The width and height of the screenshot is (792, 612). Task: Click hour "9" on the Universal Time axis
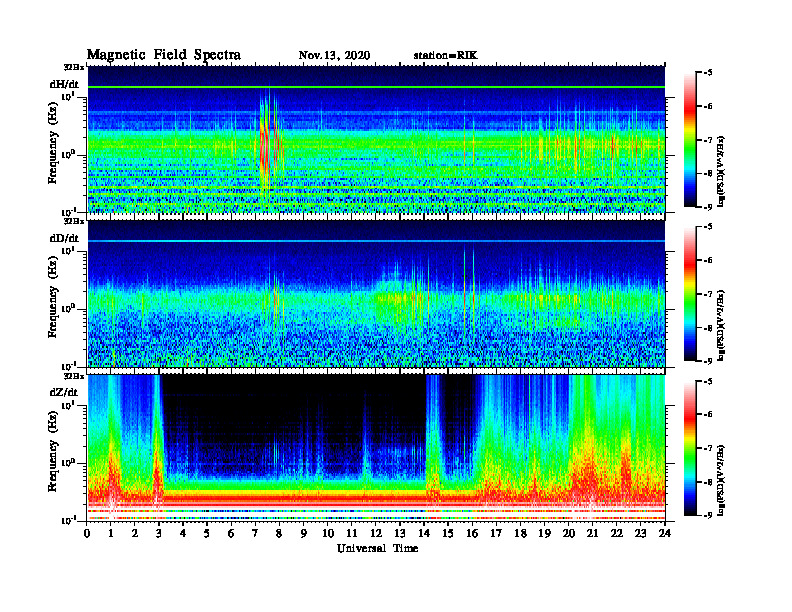click(x=304, y=533)
